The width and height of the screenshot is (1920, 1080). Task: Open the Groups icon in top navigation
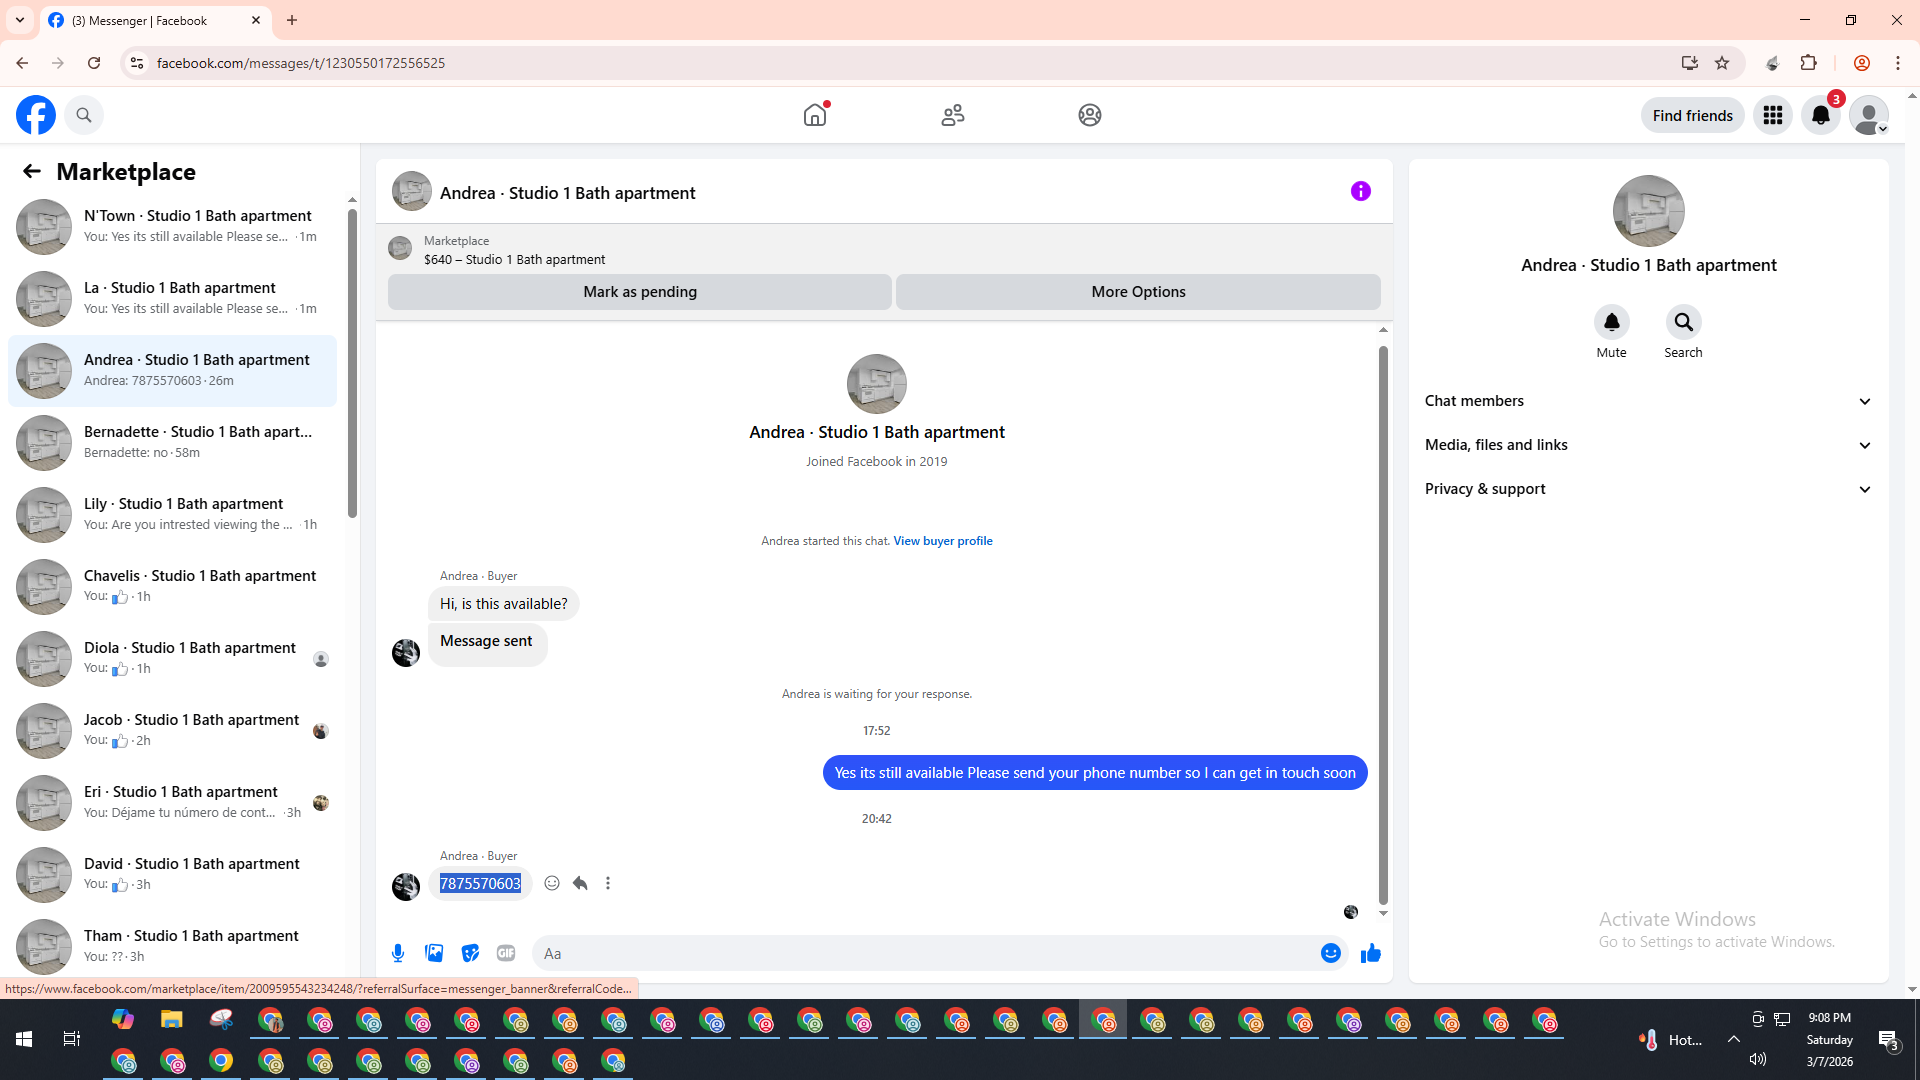click(x=1090, y=115)
